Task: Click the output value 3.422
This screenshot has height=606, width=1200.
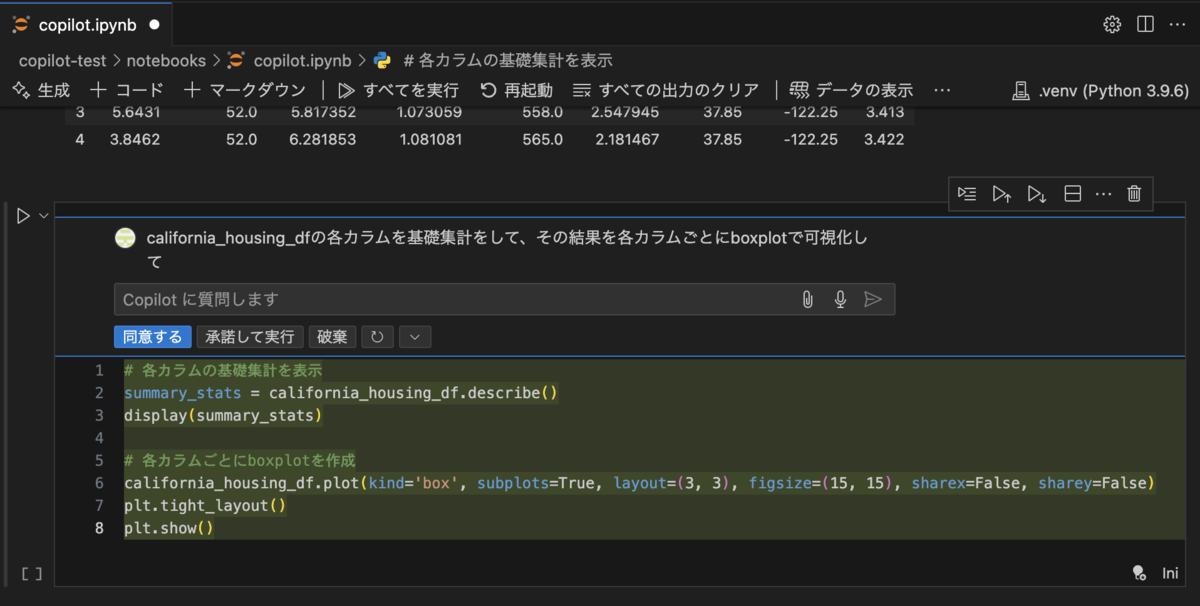Action: tap(884, 139)
